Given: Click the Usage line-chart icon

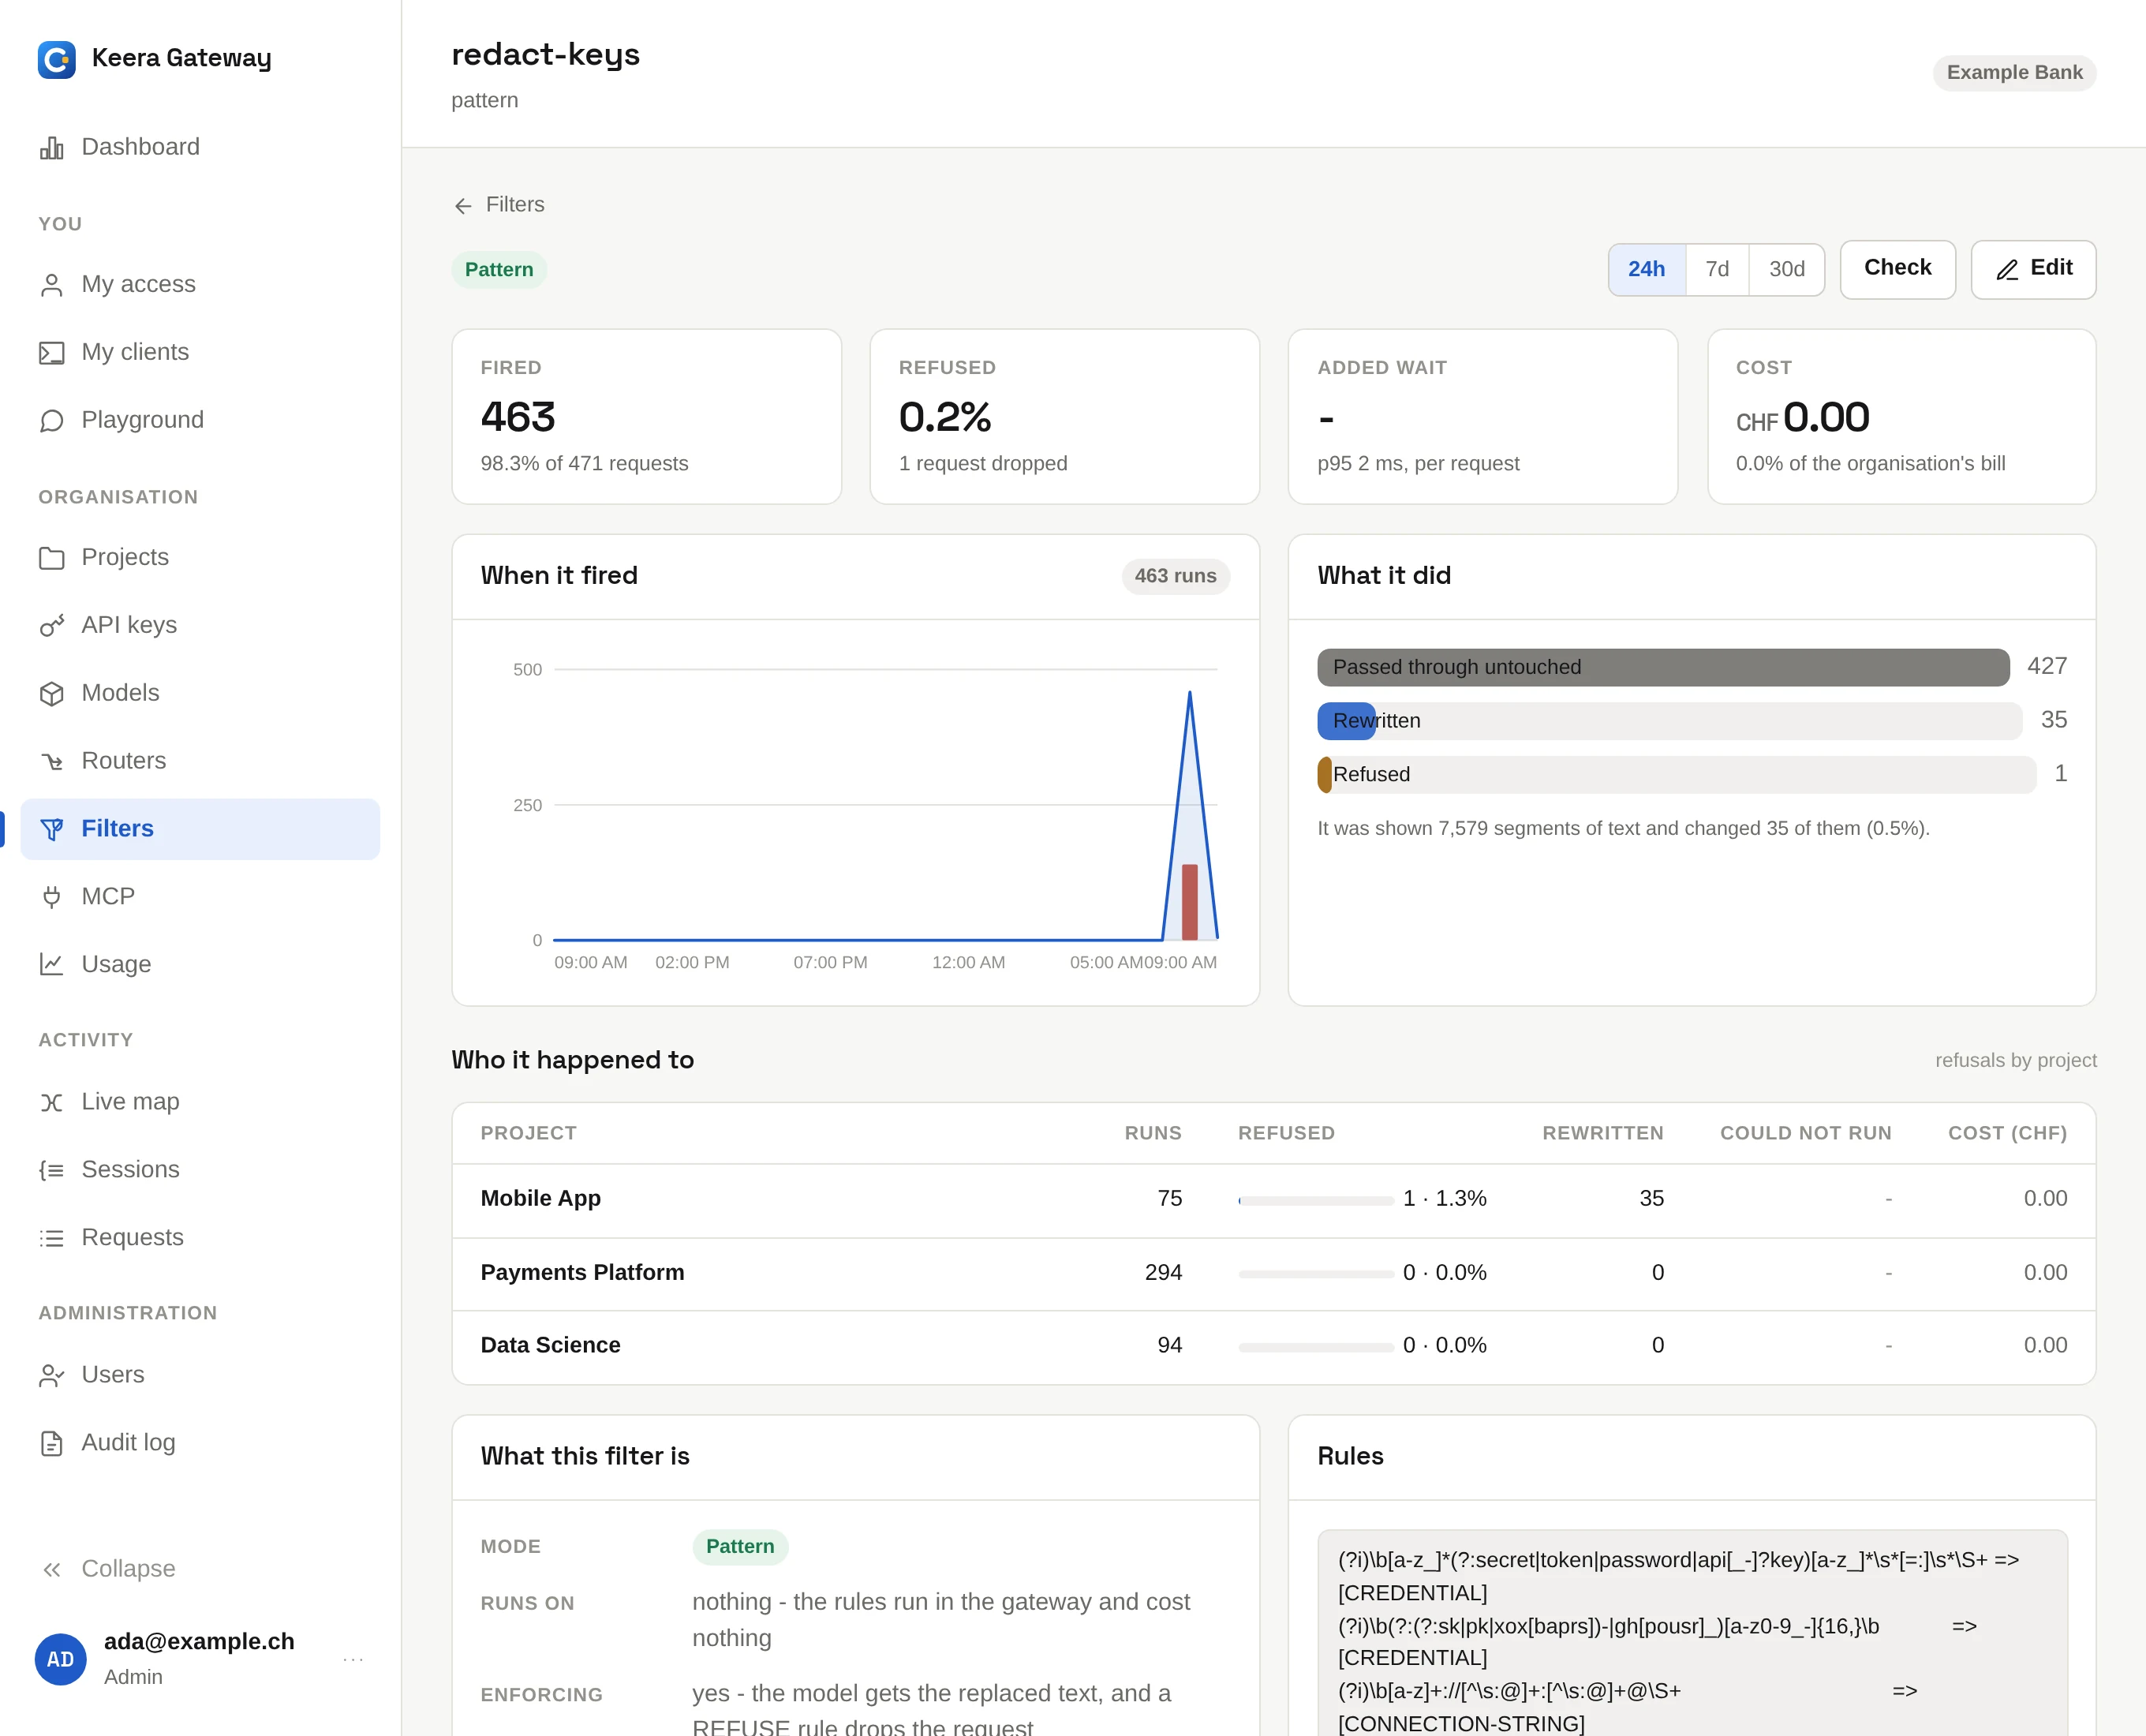Looking at the screenshot, I should (52, 965).
